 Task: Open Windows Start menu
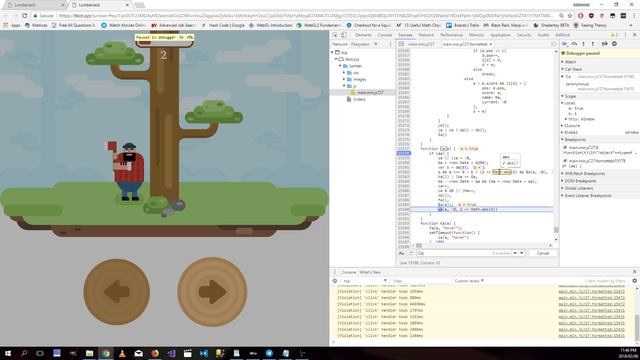8,353
